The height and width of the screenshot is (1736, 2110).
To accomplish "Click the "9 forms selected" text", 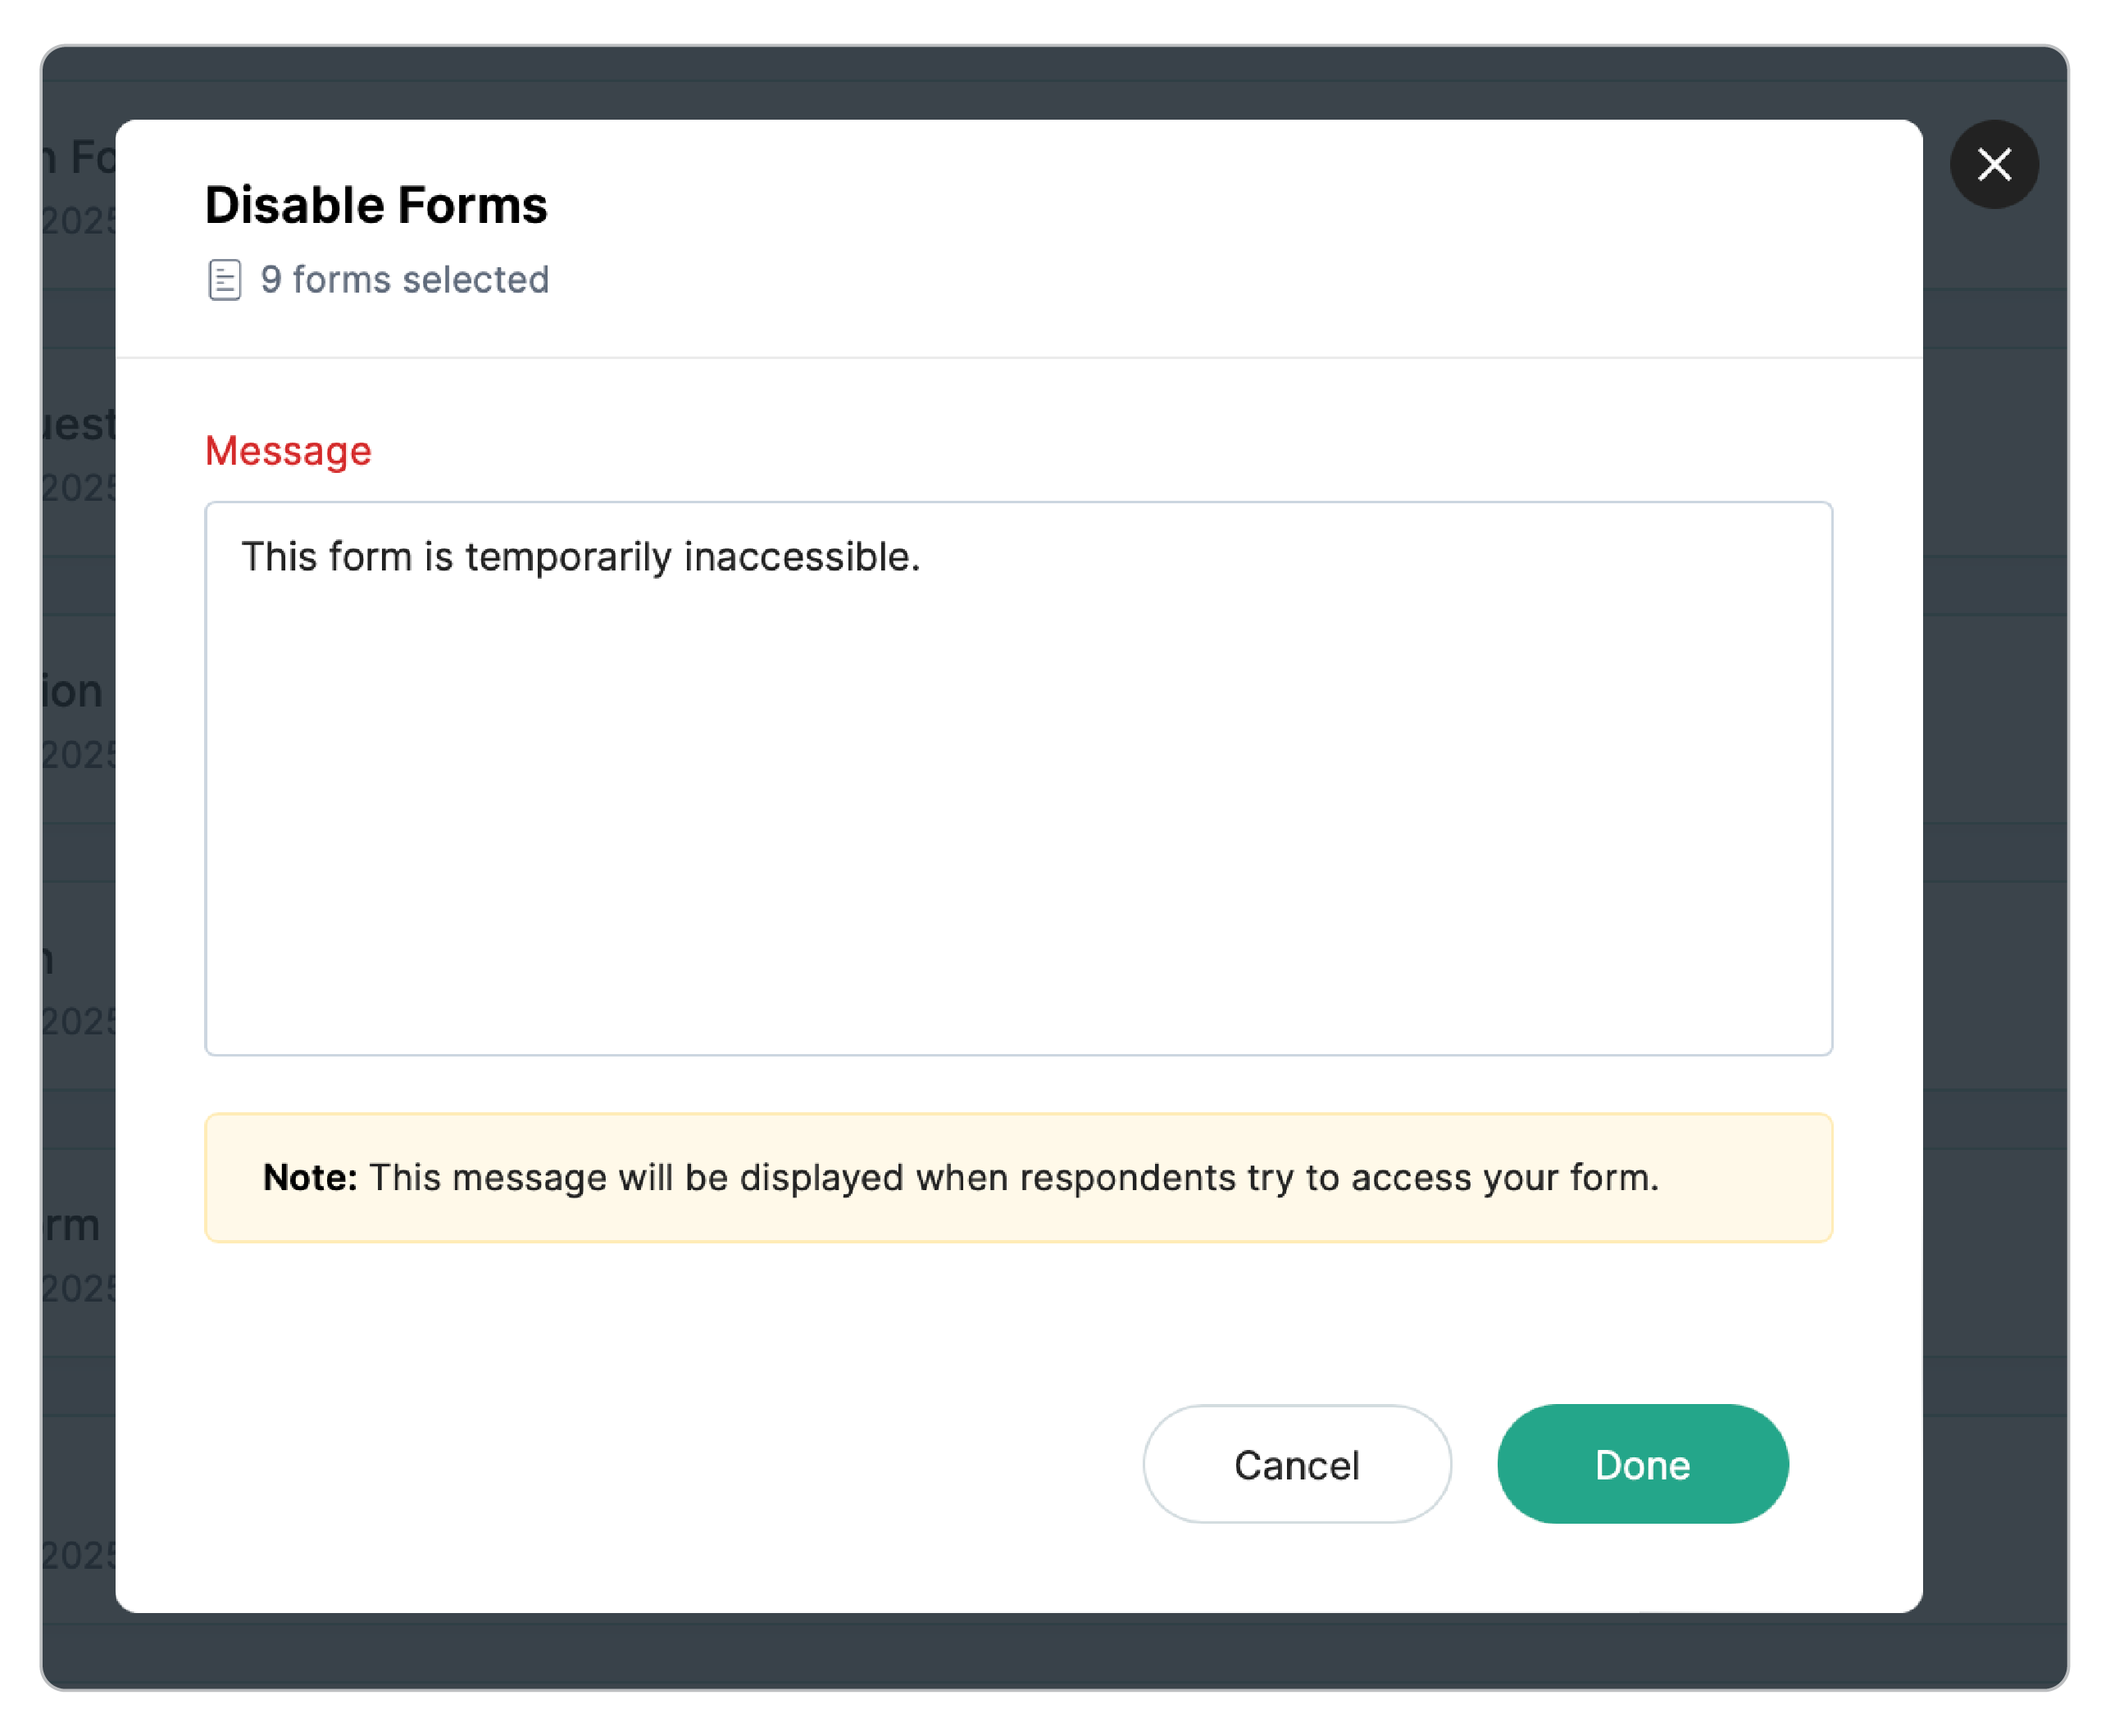I will [x=404, y=280].
